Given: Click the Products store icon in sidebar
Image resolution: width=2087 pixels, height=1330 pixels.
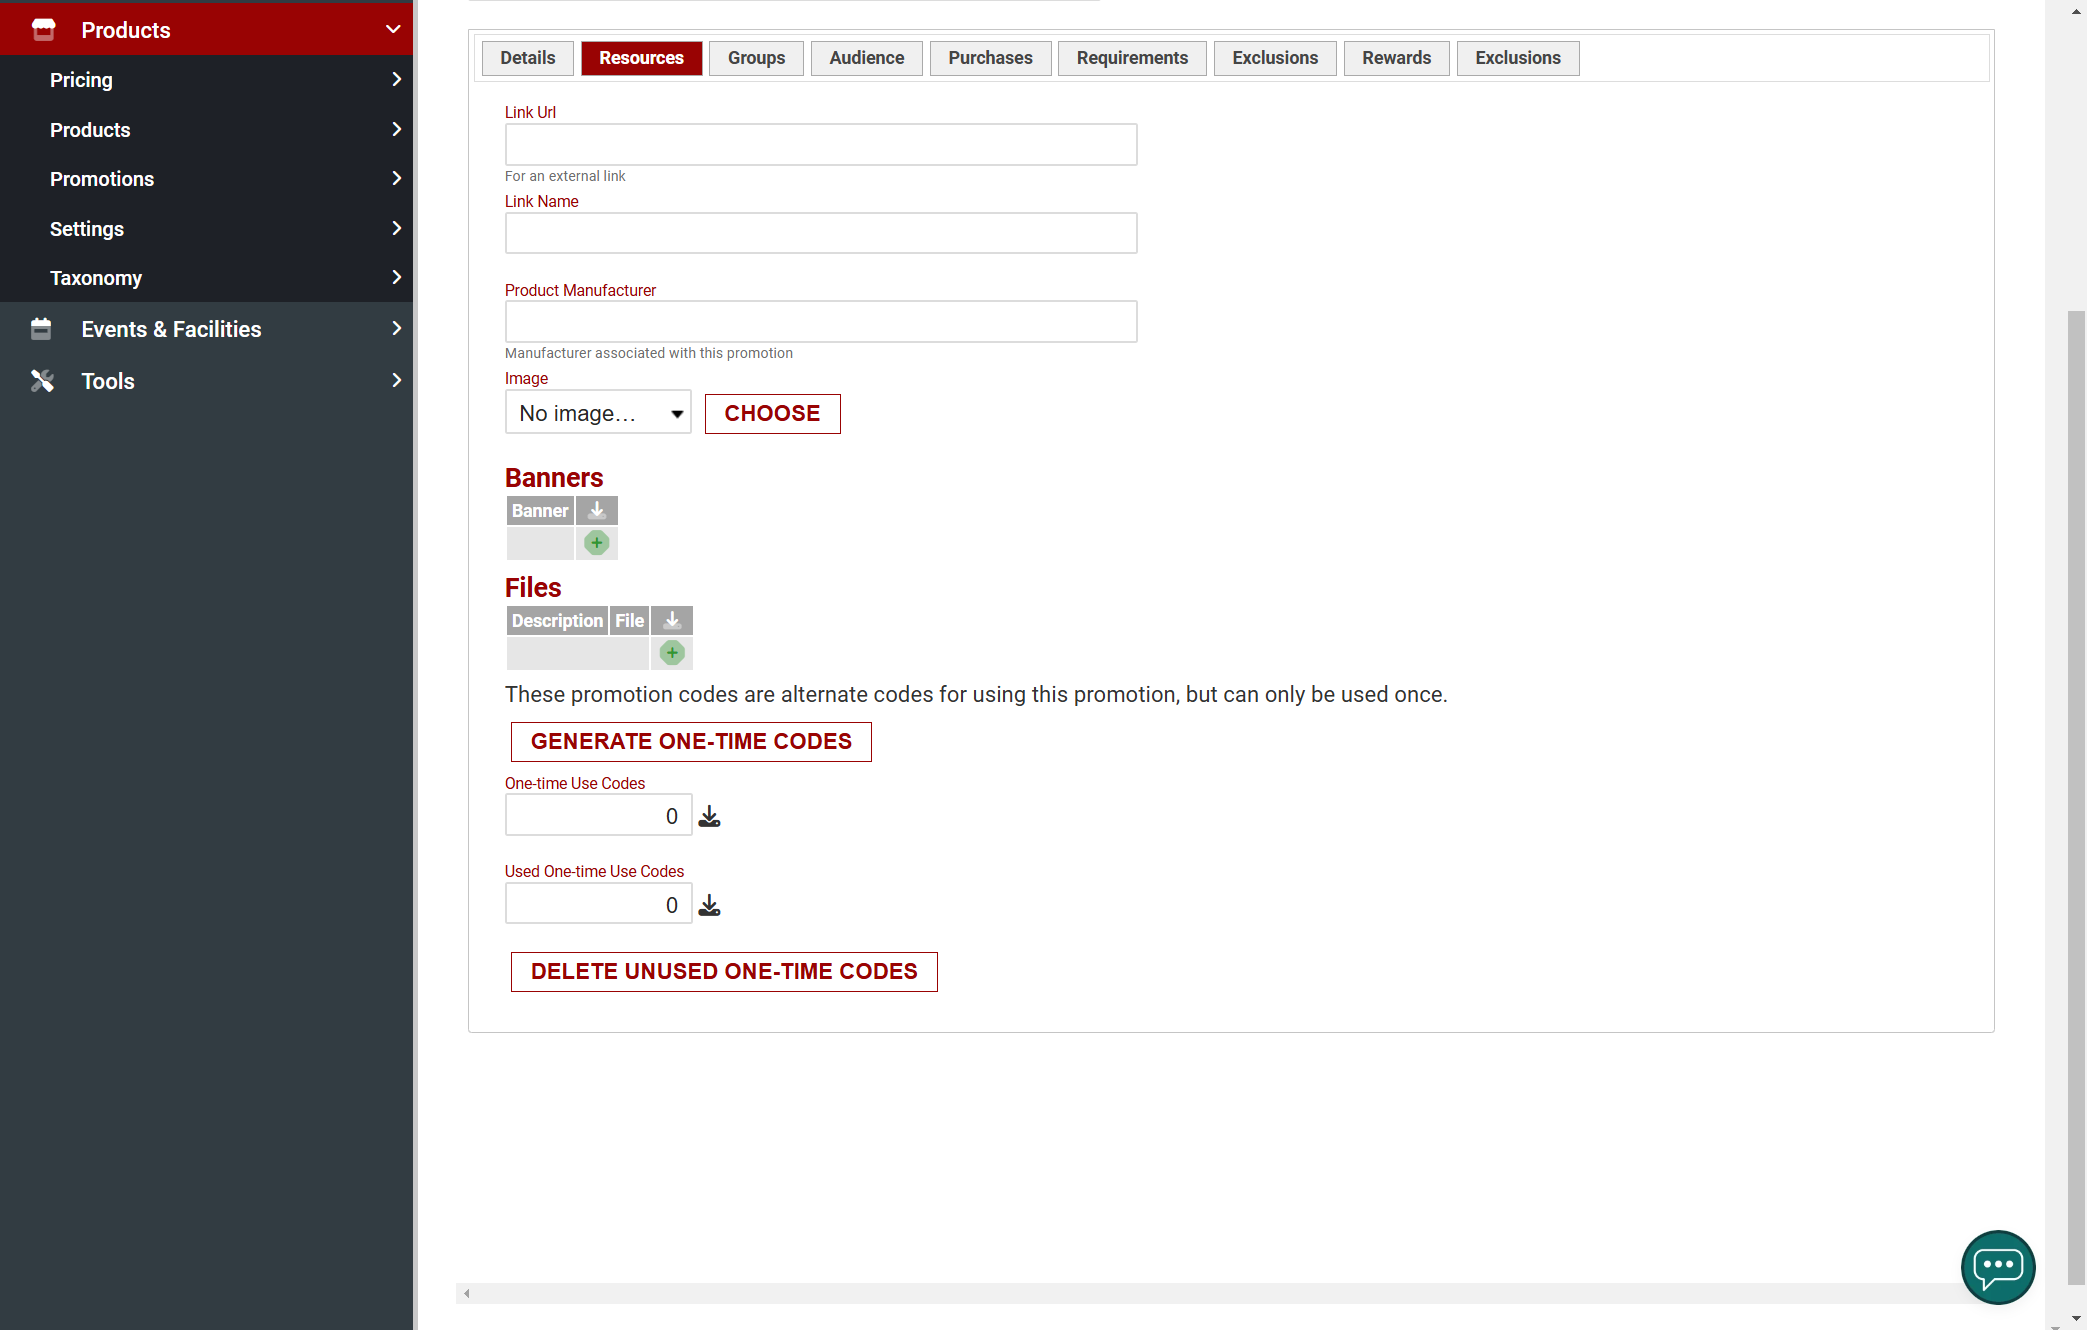Looking at the screenshot, I should [43, 30].
